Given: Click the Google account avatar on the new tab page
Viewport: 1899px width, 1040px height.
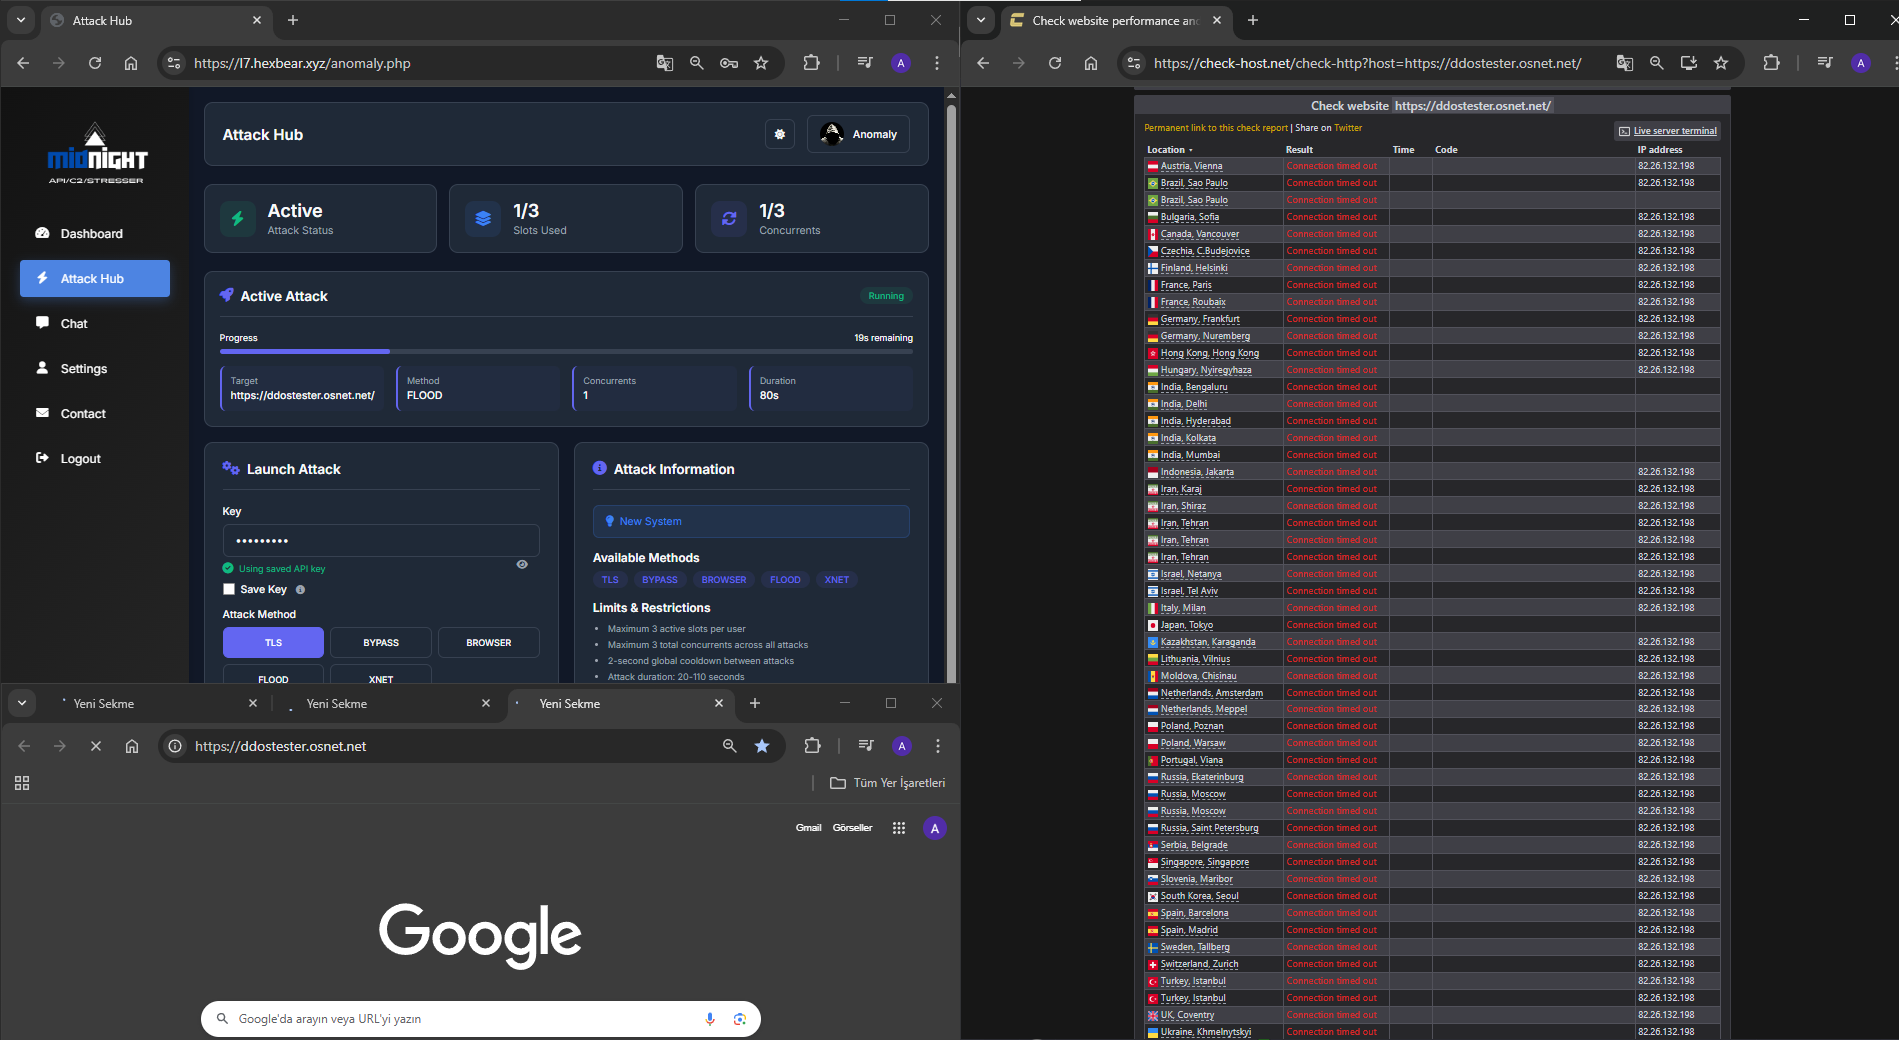Looking at the screenshot, I should click(935, 828).
